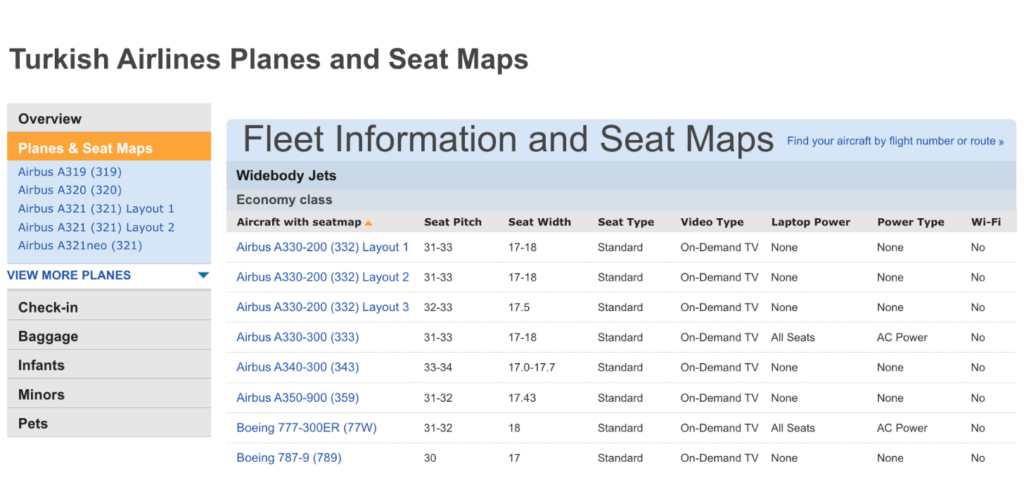Go to the Infants section

[x=109, y=365]
